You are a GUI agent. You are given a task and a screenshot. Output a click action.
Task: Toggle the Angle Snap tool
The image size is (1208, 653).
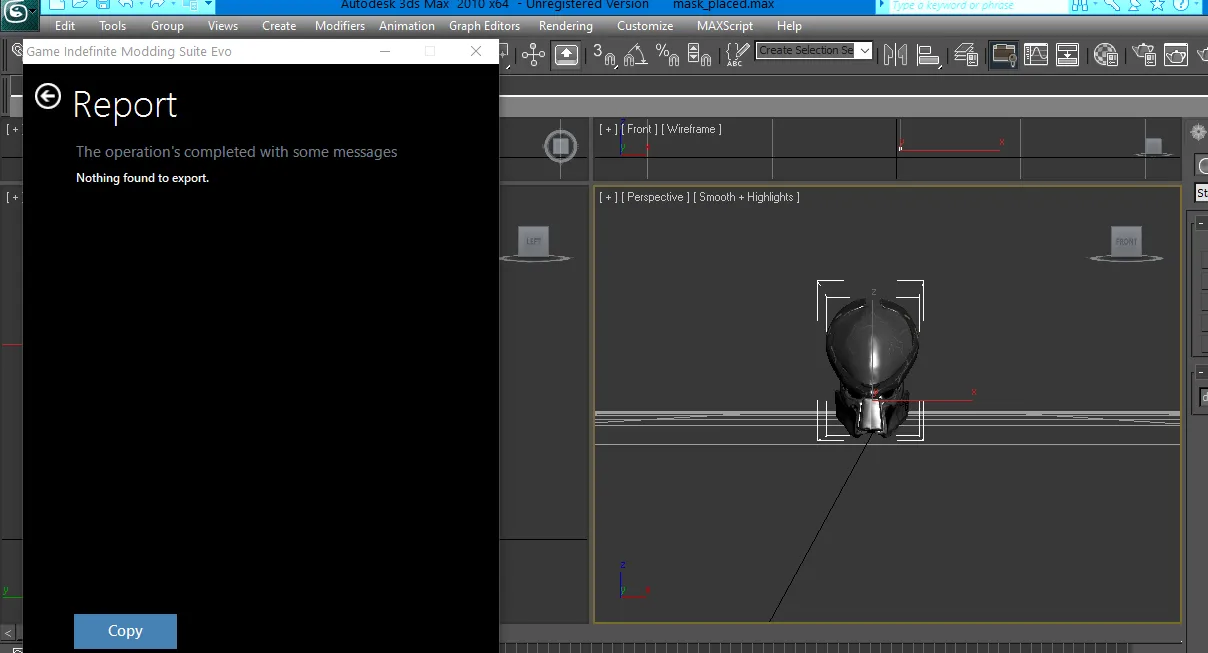(x=635, y=55)
